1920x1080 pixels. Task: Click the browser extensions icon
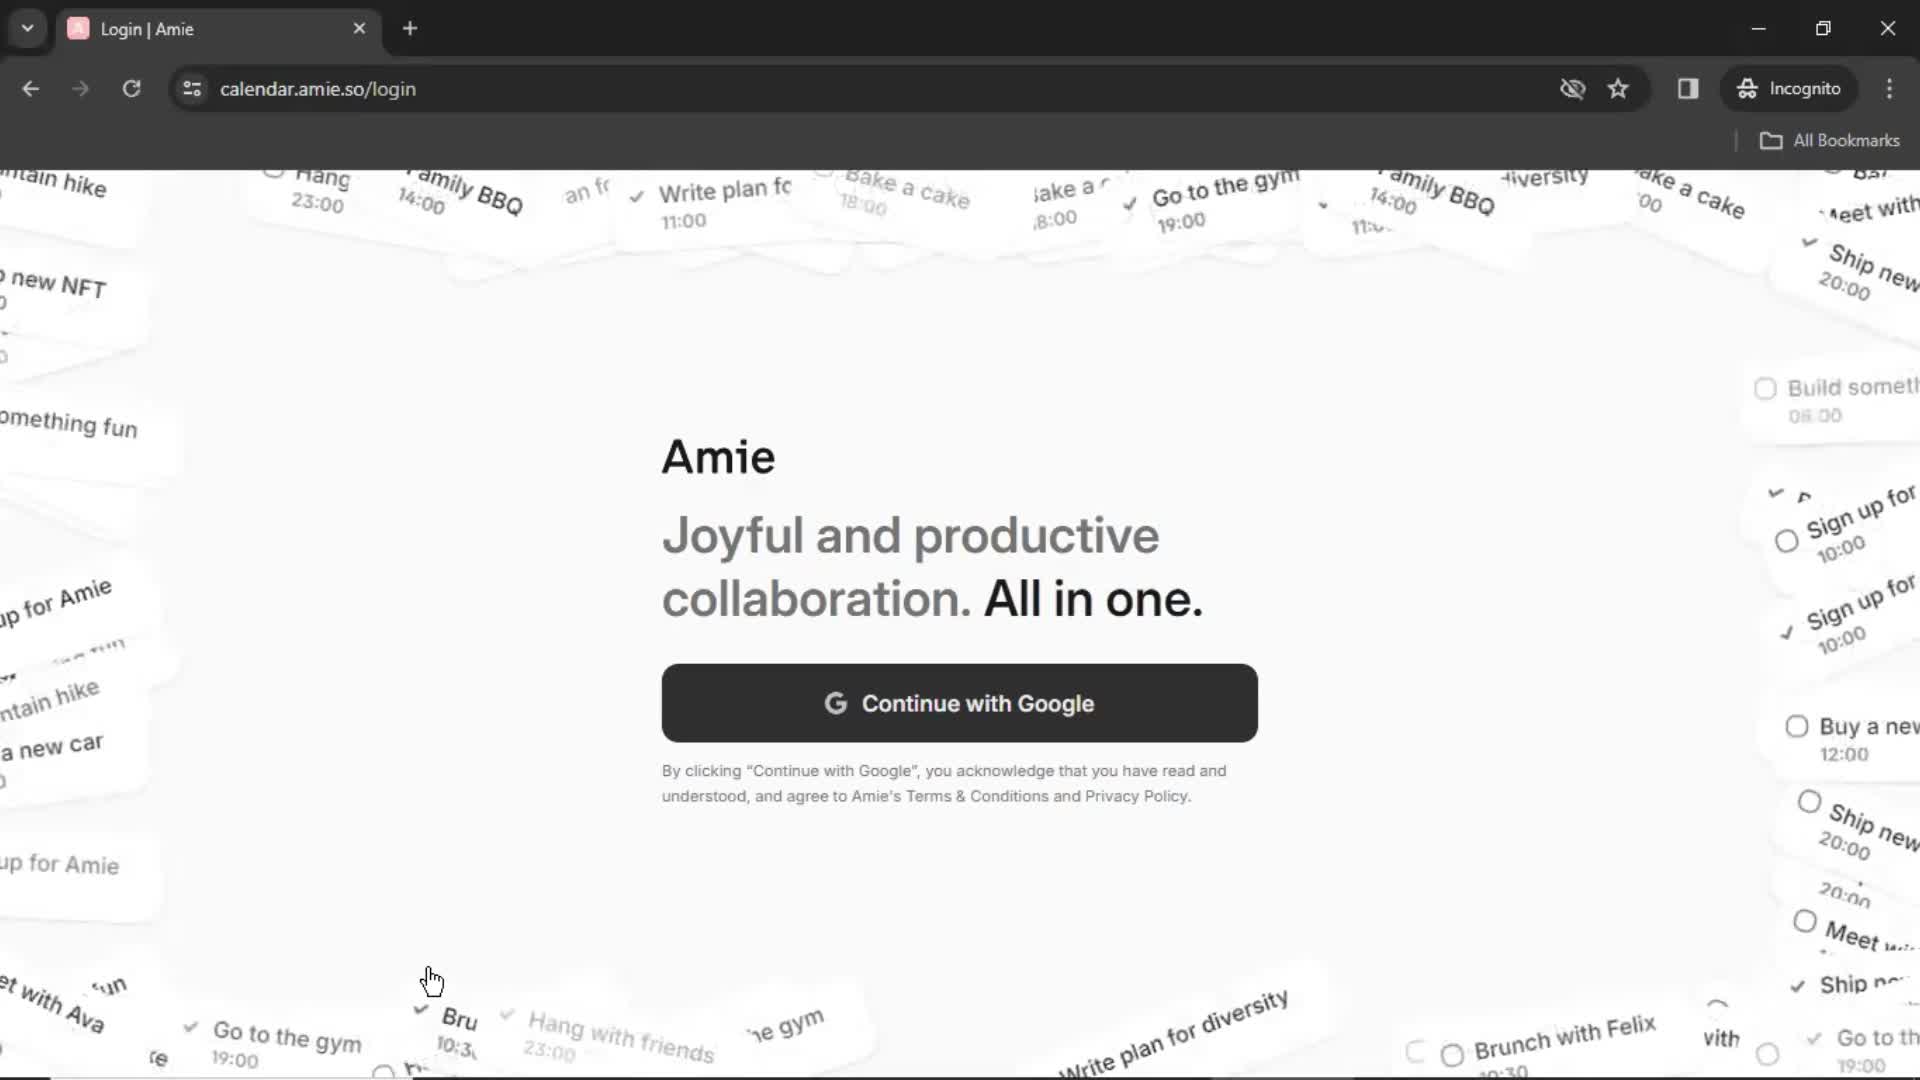point(1688,88)
